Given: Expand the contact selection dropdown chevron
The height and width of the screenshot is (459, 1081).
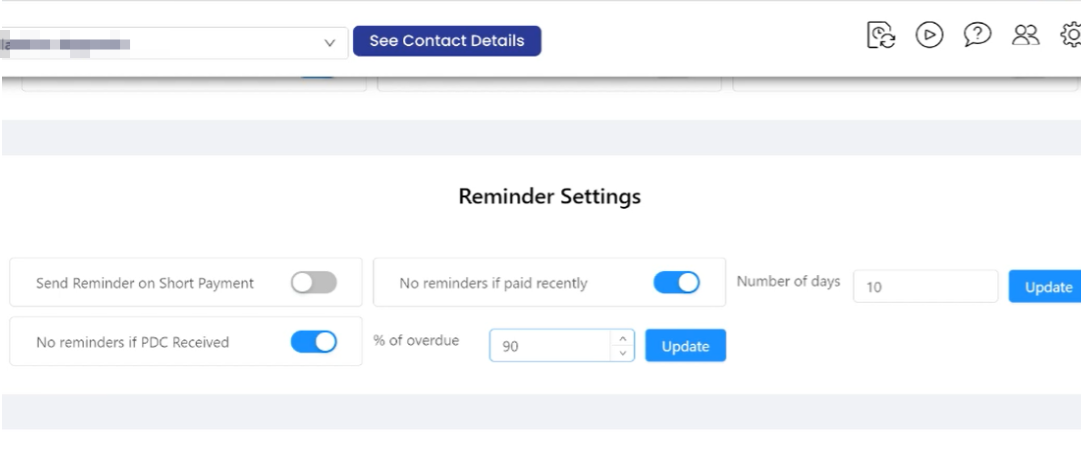Looking at the screenshot, I should click(330, 43).
